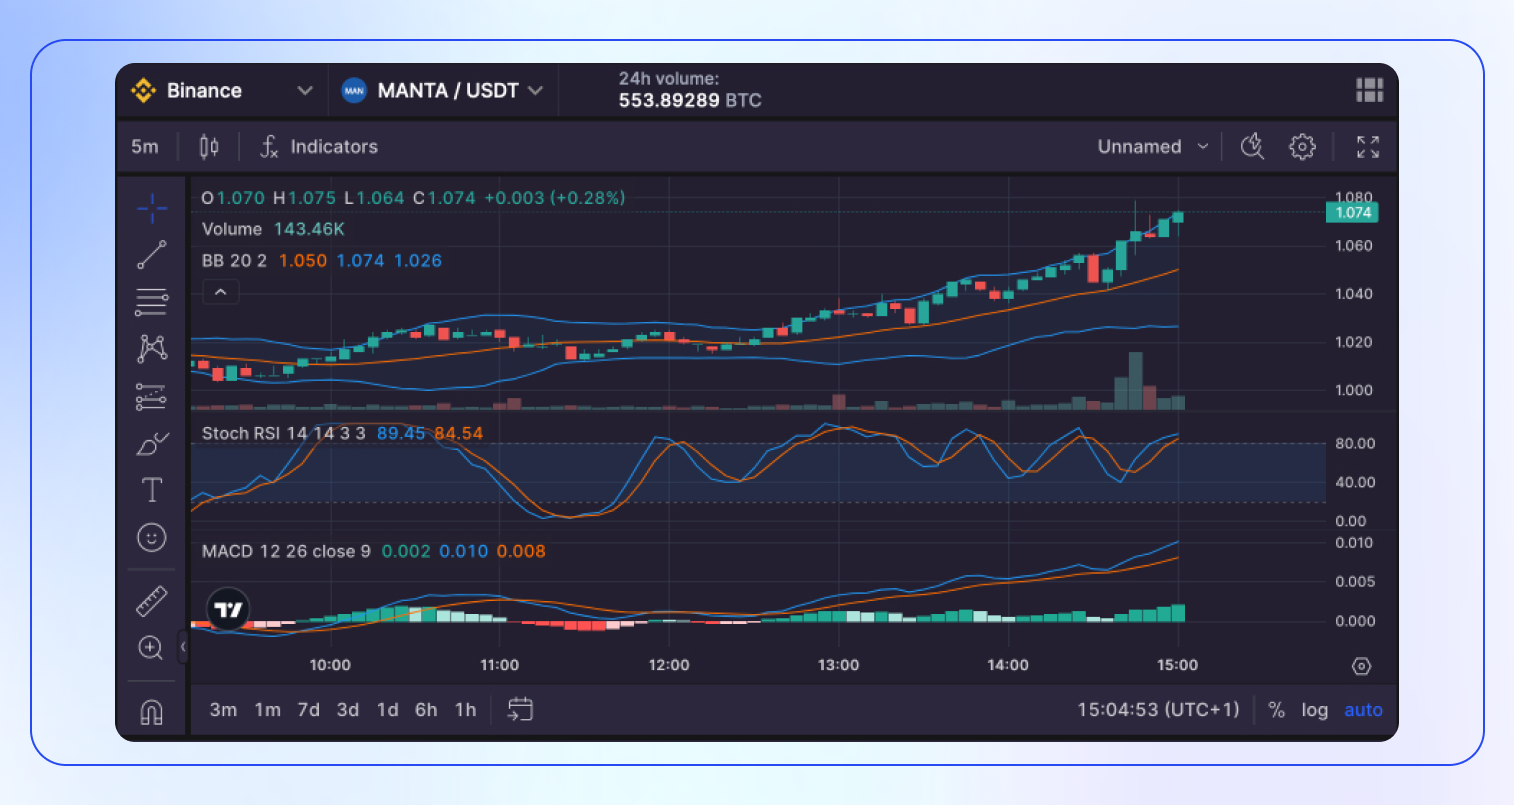Open the candlestick chart style selector
The image size is (1514, 805).
[208, 146]
